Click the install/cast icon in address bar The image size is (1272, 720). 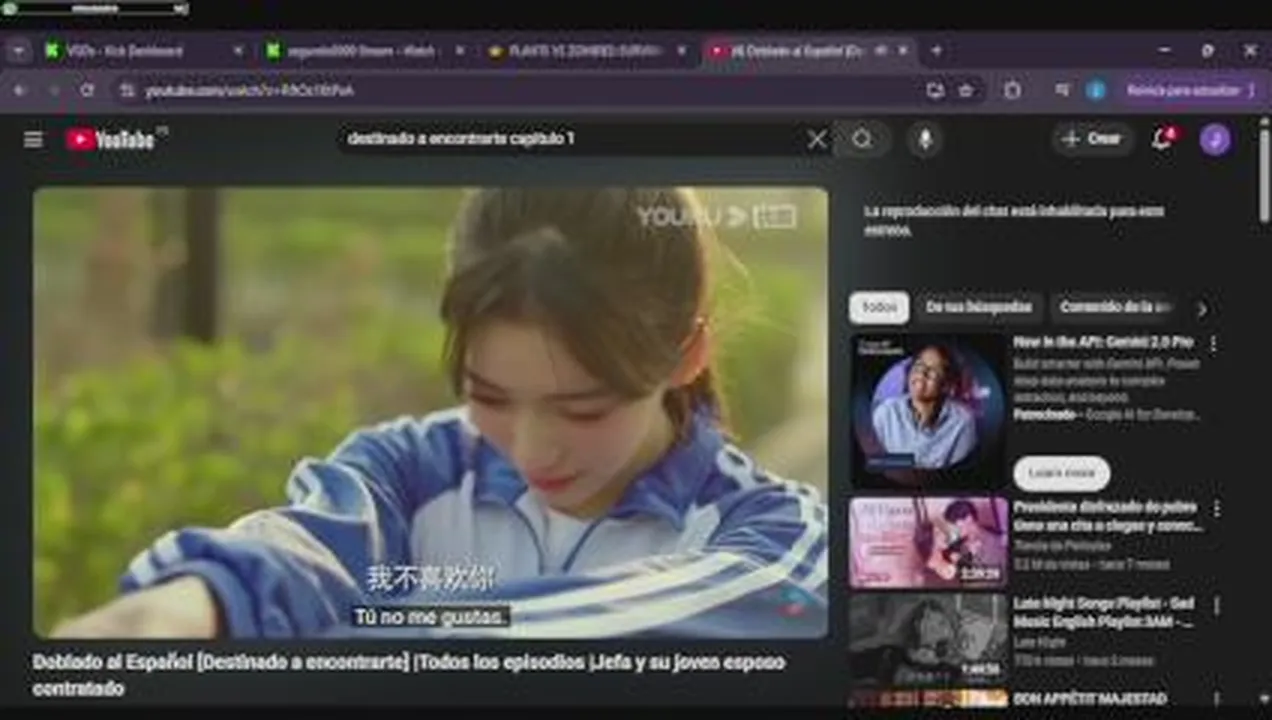tap(935, 90)
